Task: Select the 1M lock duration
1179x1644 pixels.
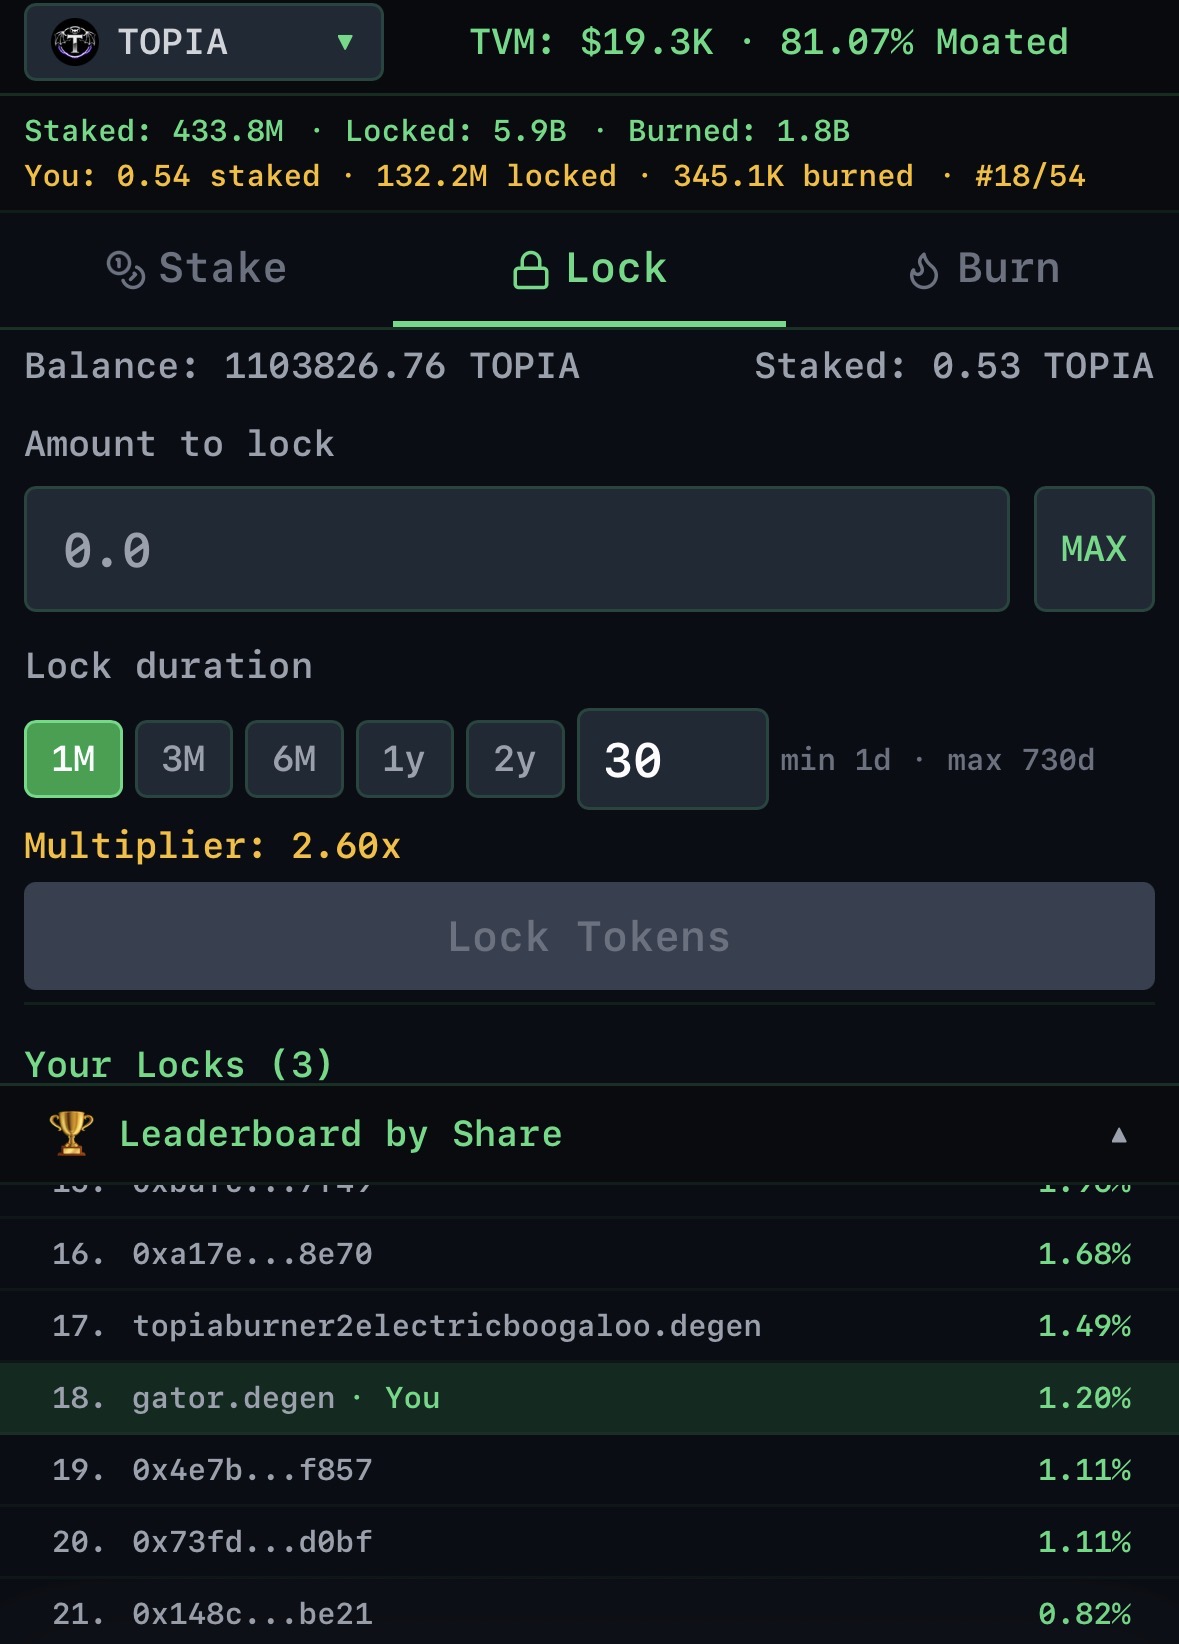Action: [74, 759]
